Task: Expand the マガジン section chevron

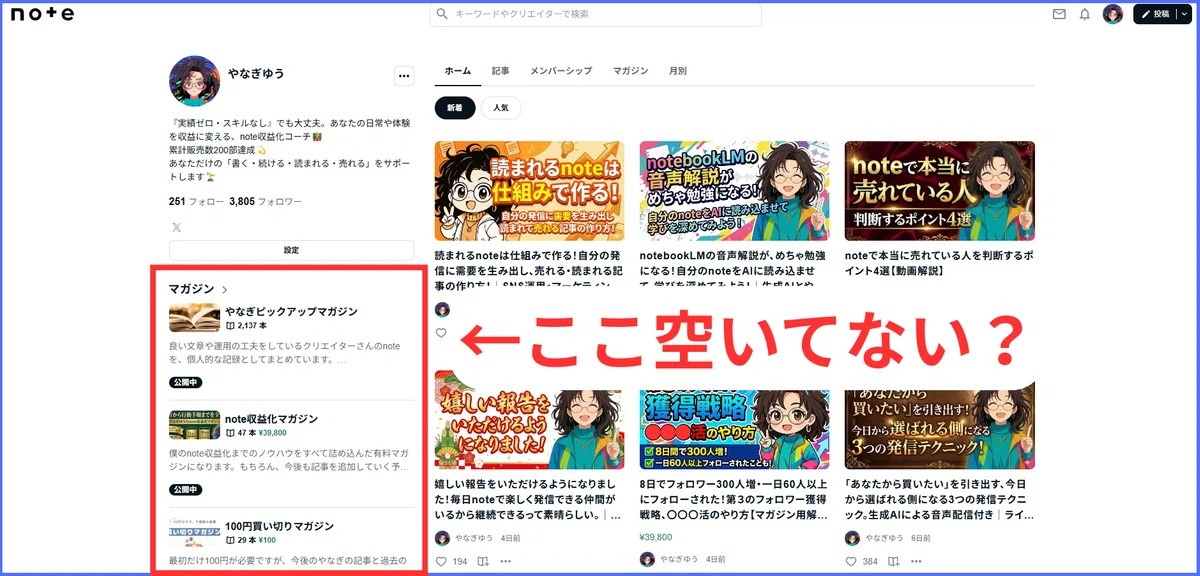Action: [x=225, y=289]
